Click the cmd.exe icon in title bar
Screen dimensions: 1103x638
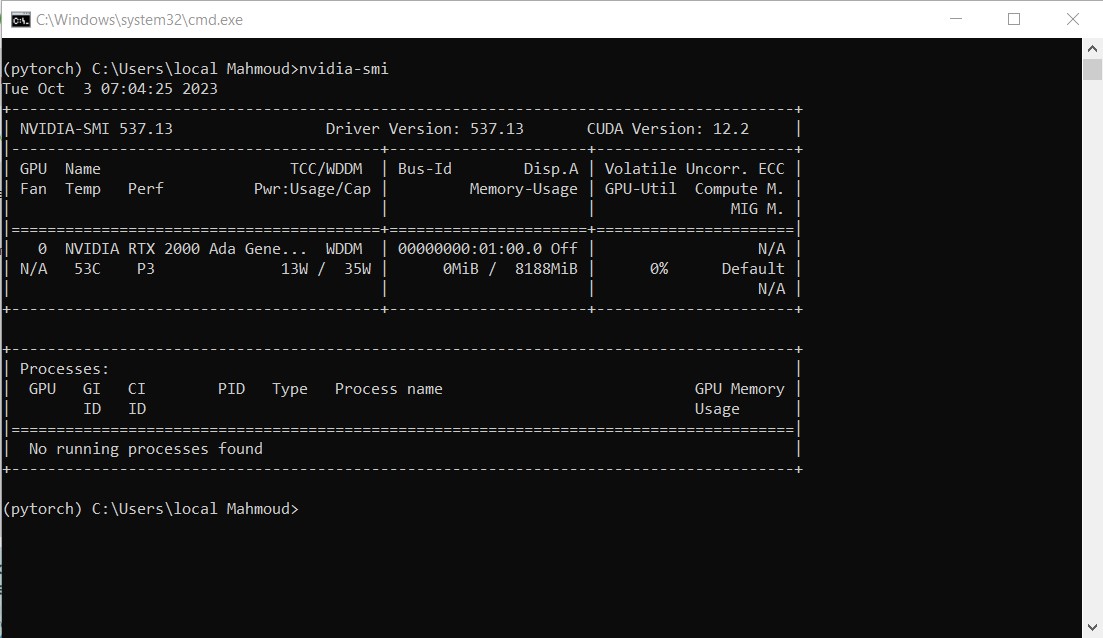click(20, 19)
